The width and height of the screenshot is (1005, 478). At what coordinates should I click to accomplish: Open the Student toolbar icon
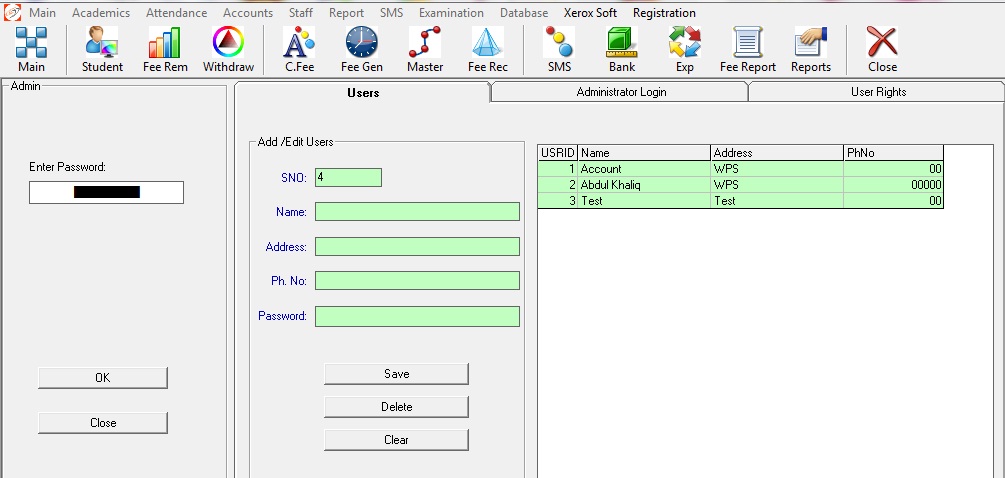(x=103, y=50)
